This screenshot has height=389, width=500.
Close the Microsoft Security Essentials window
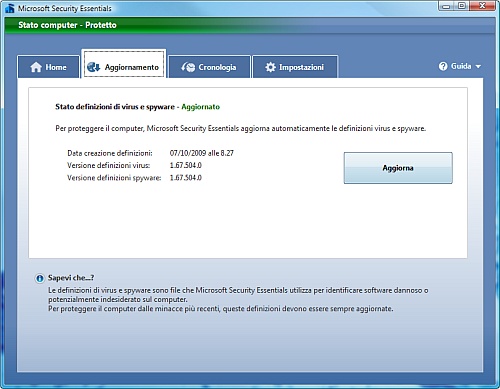pos(482,6)
